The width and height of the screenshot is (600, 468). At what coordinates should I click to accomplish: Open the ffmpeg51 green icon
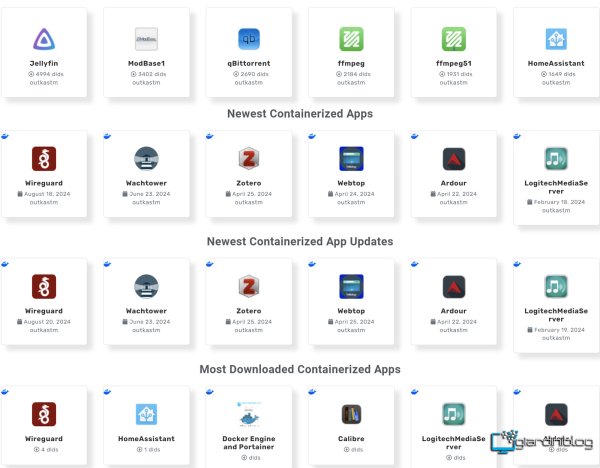click(x=453, y=39)
